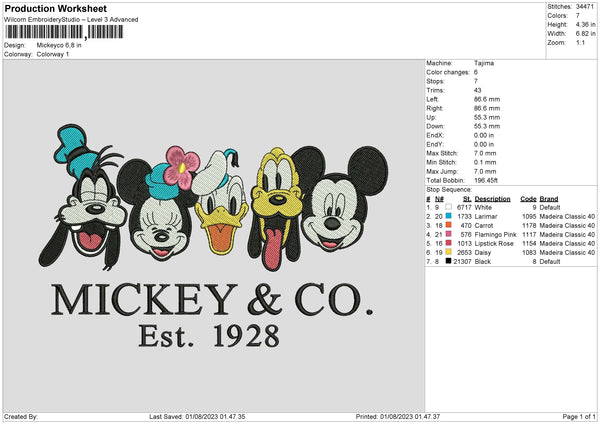Click the Total Bobbin value 196.45ft
This screenshot has height=424, width=600.
pos(486,181)
